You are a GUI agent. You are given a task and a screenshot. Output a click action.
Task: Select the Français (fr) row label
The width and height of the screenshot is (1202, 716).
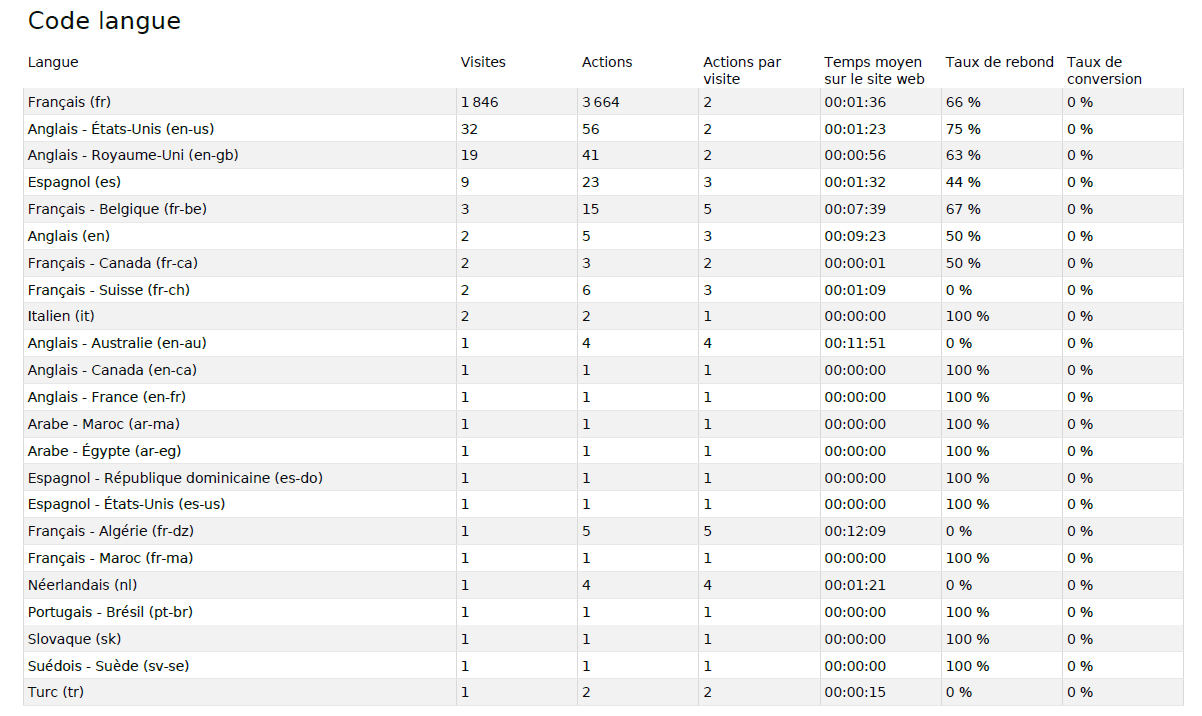click(x=77, y=102)
